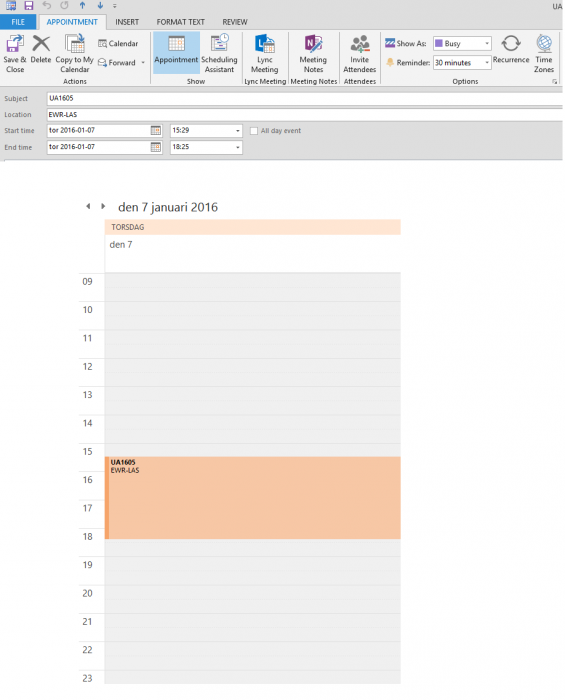Start a Lync Meeting
This screenshot has height=700, width=565.
[x=265, y=54]
